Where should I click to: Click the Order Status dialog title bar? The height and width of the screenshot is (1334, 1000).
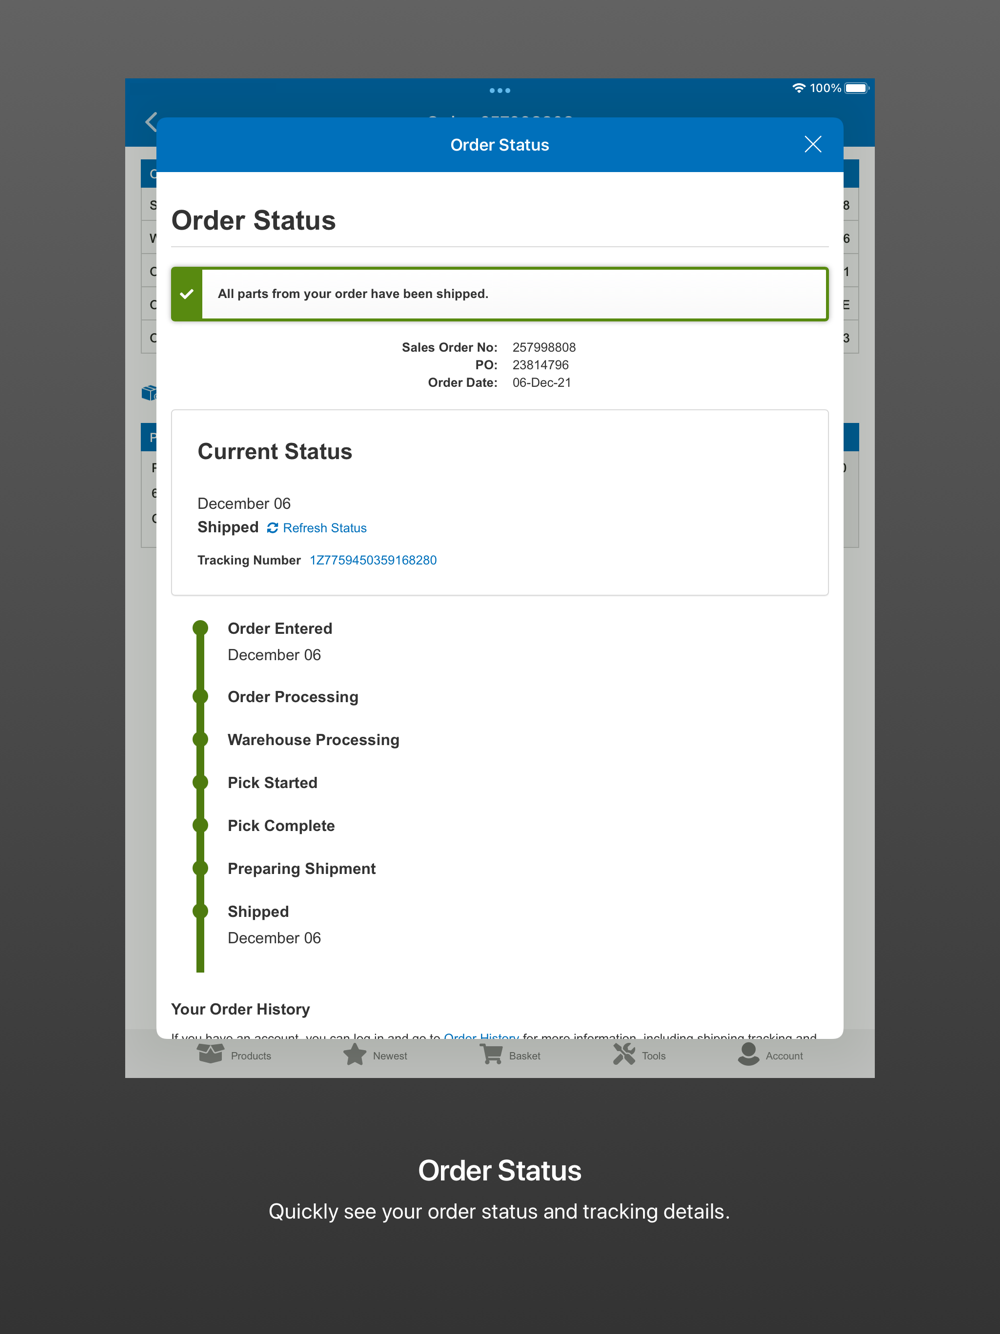point(500,145)
